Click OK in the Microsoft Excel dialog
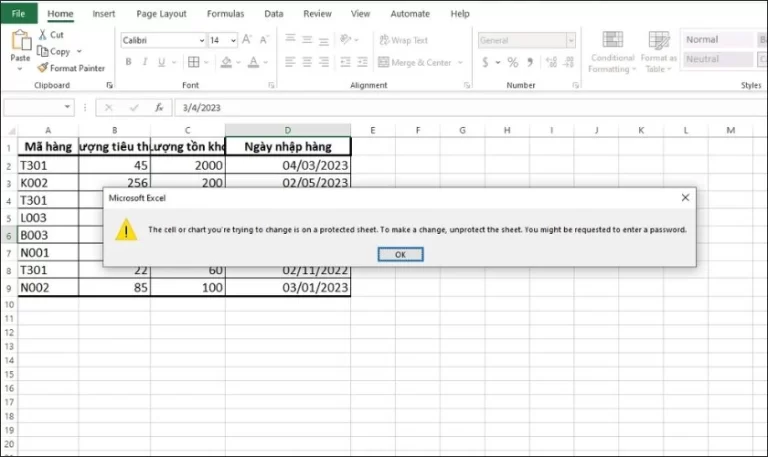Screen dimensions: 768x457 click(400, 254)
